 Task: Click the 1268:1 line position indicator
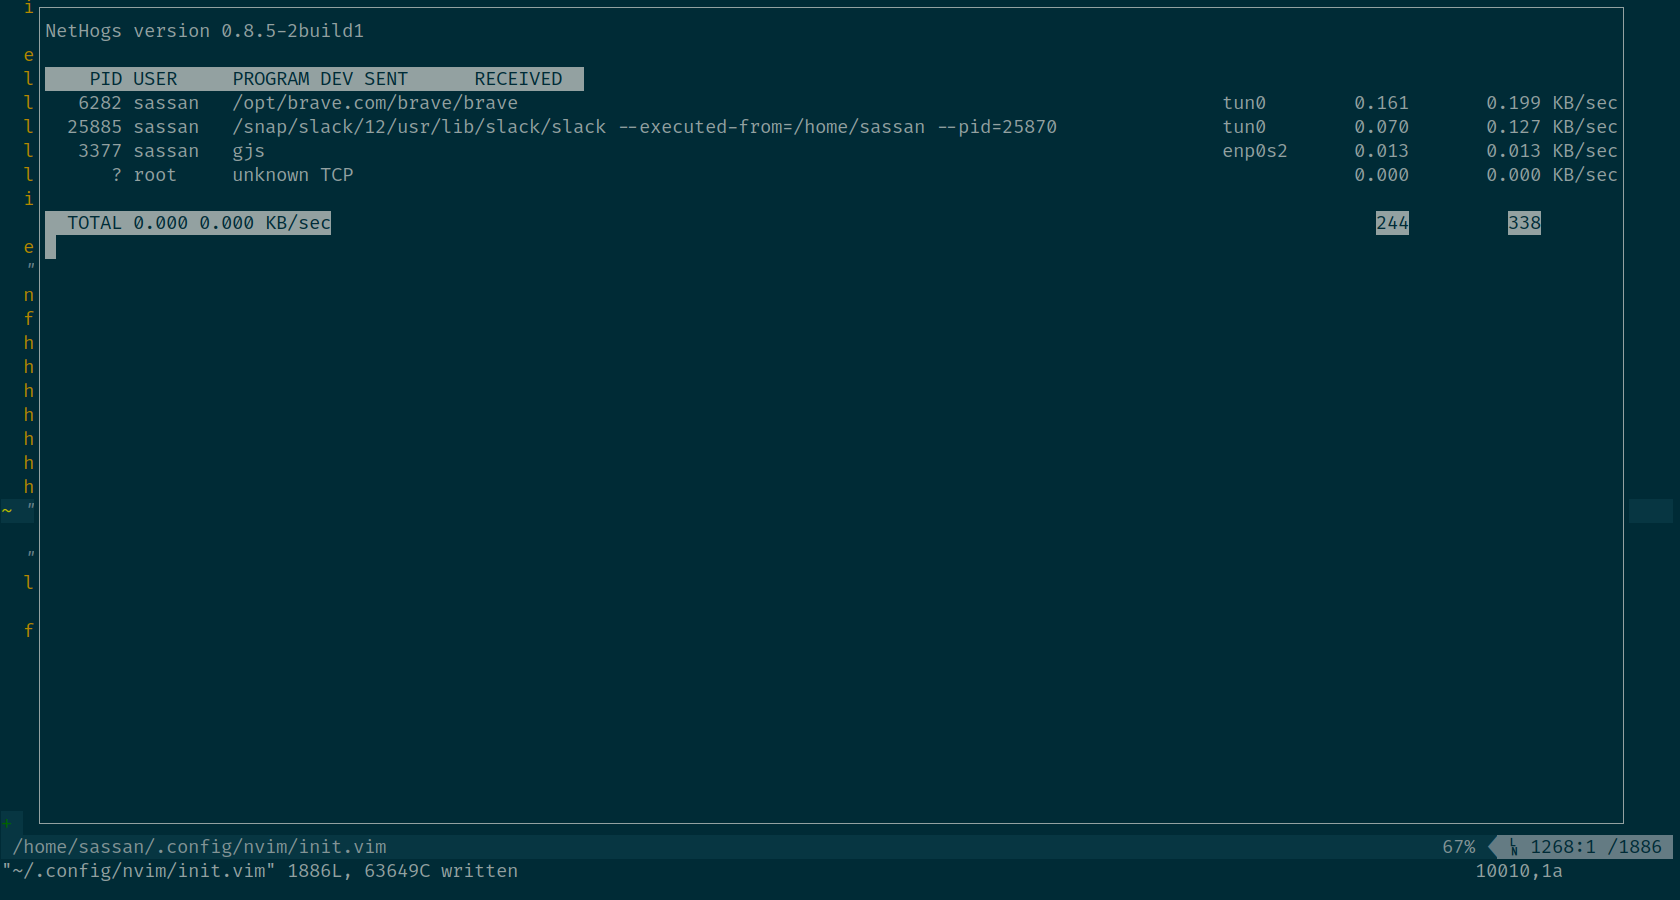point(1563,847)
